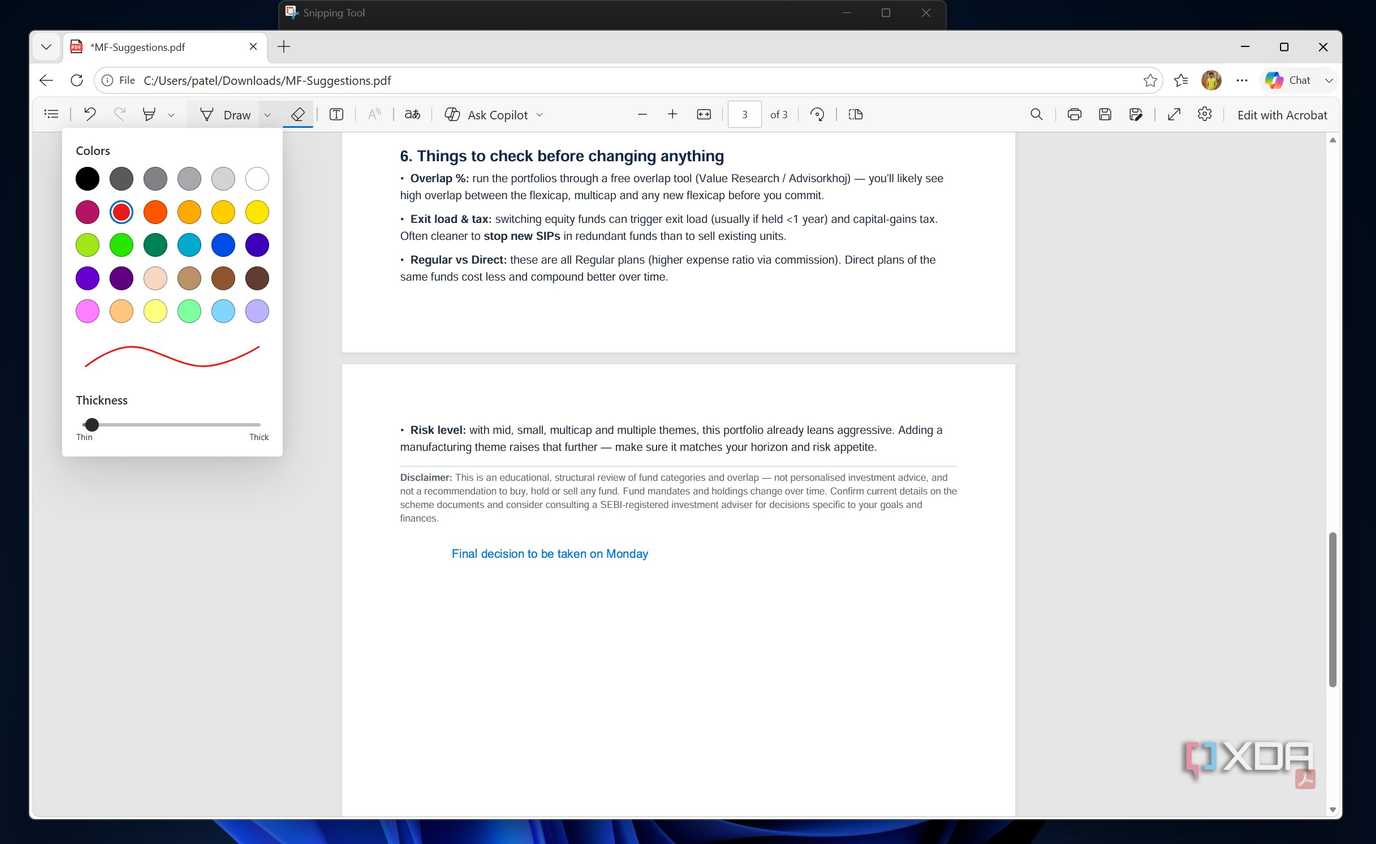Open Ask Copilot
This screenshot has height=844, width=1376.
click(486, 114)
